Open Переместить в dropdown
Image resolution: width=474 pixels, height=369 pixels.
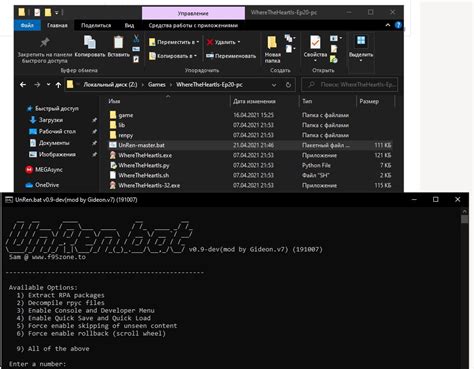[174, 42]
